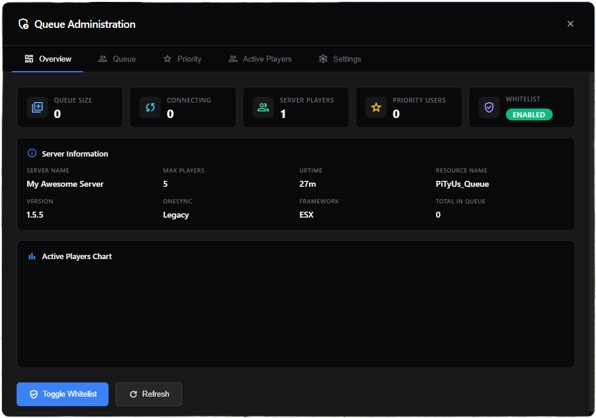
Task: Click the Priority Users count 0
Action: (x=396, y=114)
